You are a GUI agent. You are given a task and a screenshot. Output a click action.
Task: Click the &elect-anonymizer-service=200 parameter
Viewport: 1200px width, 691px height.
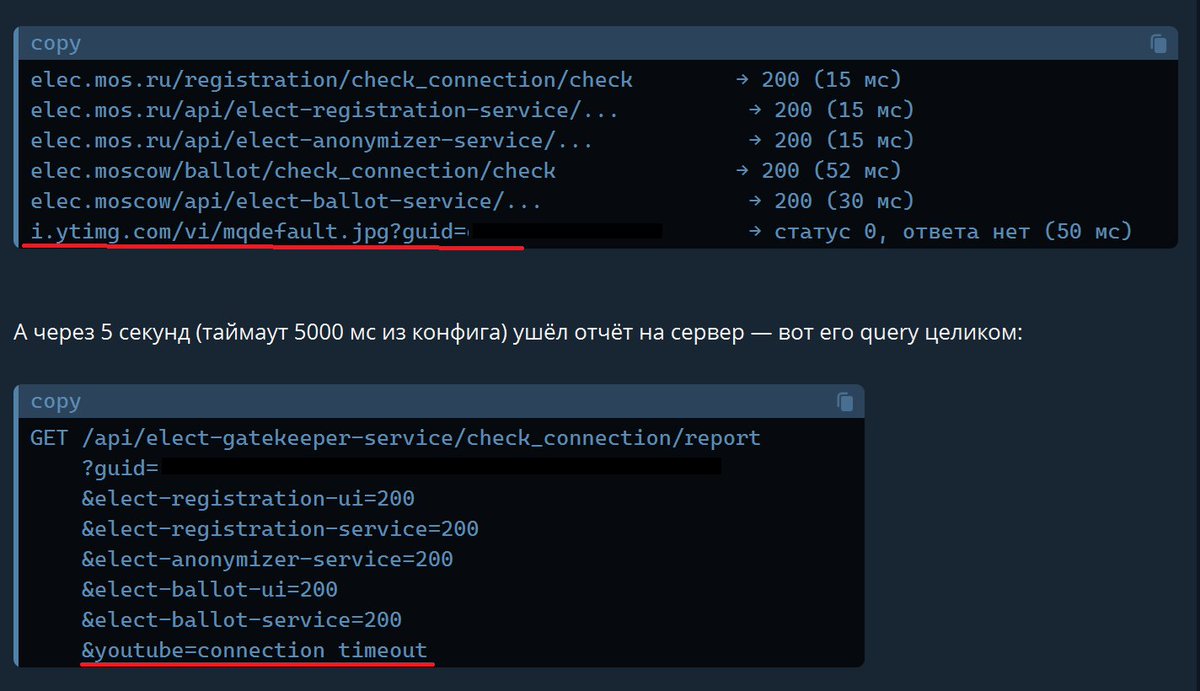coord(267,559)
